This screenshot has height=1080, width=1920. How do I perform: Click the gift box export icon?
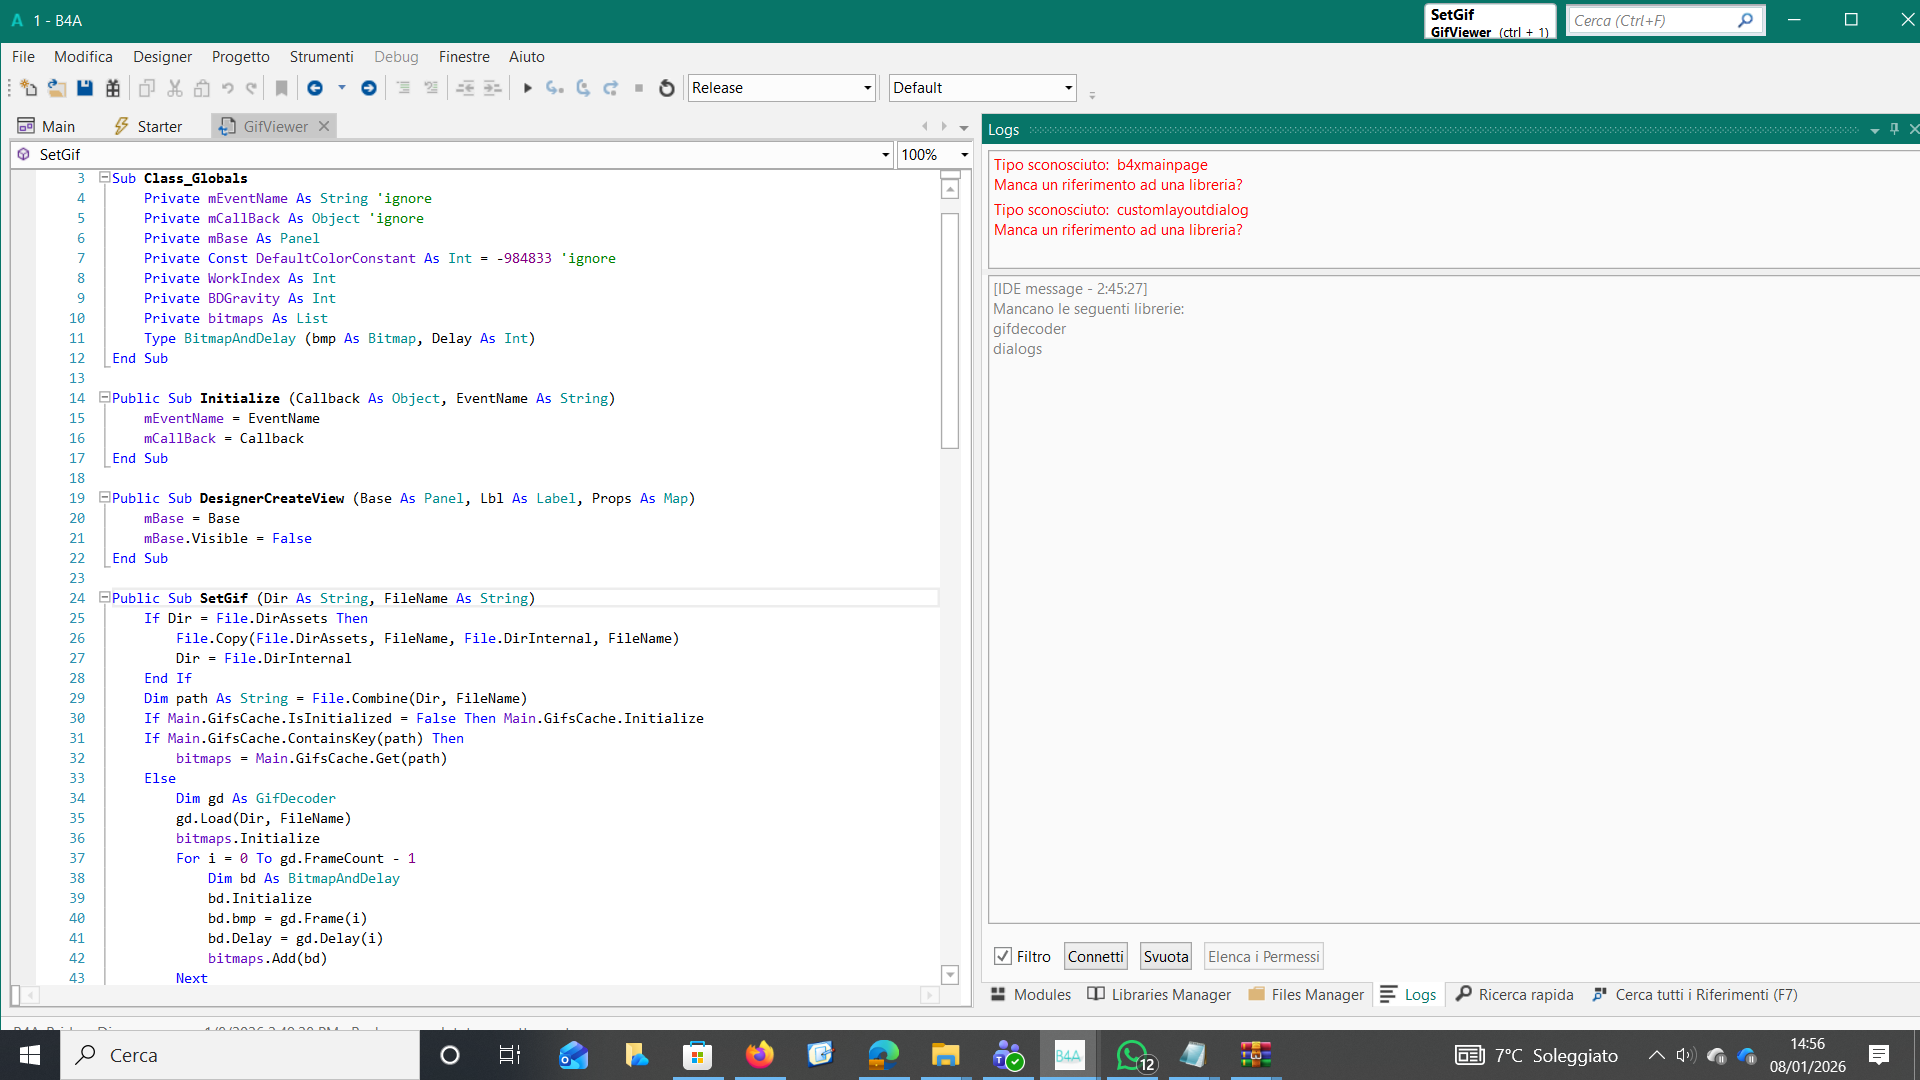coord(113,88)
